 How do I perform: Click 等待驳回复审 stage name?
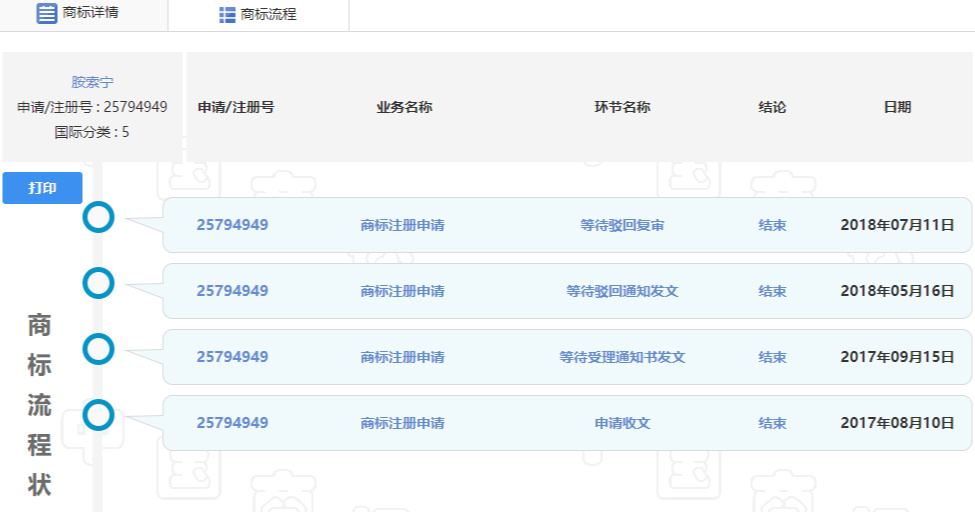point(622,225)
